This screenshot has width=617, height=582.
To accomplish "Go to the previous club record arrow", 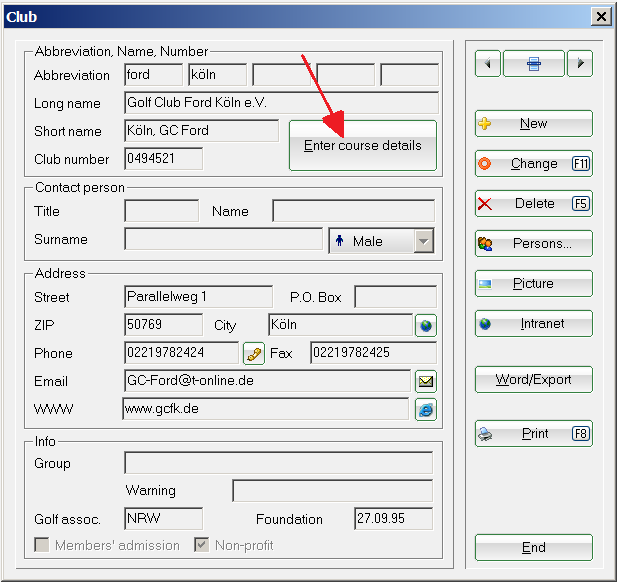I will (x=488, y=63).
